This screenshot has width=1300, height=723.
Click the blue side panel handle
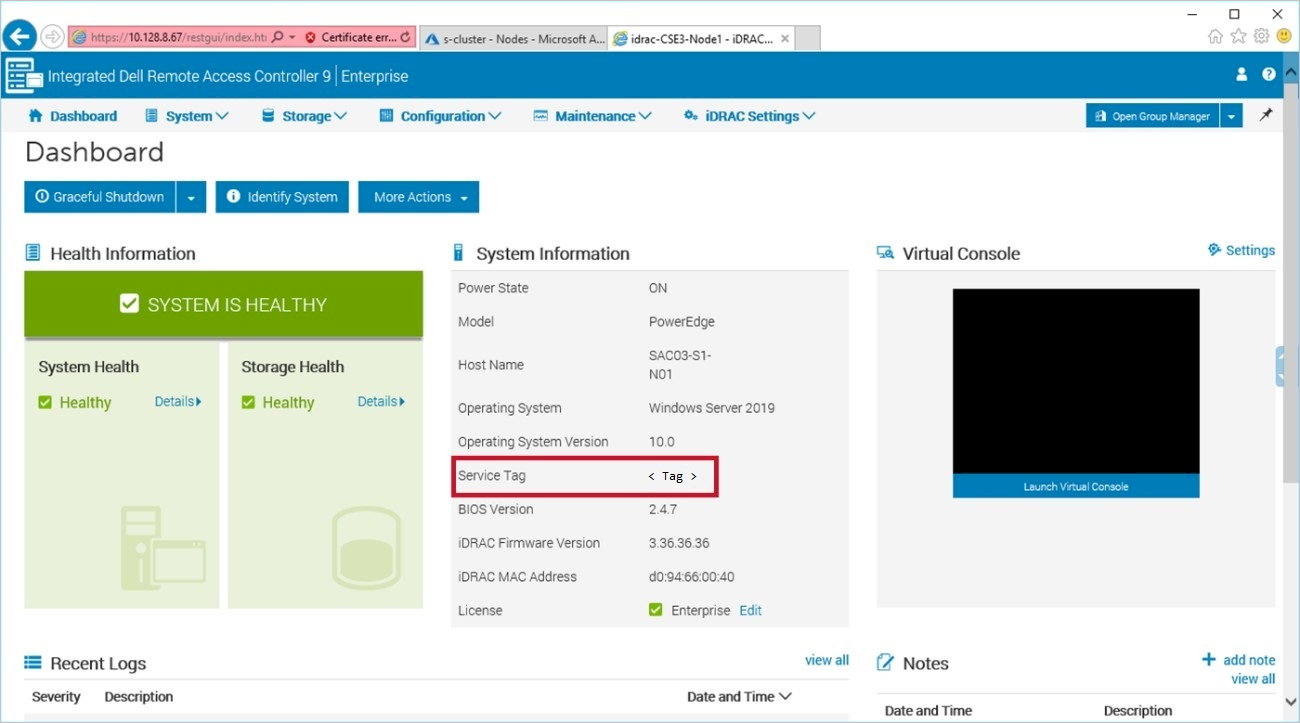pos(1280,366)
